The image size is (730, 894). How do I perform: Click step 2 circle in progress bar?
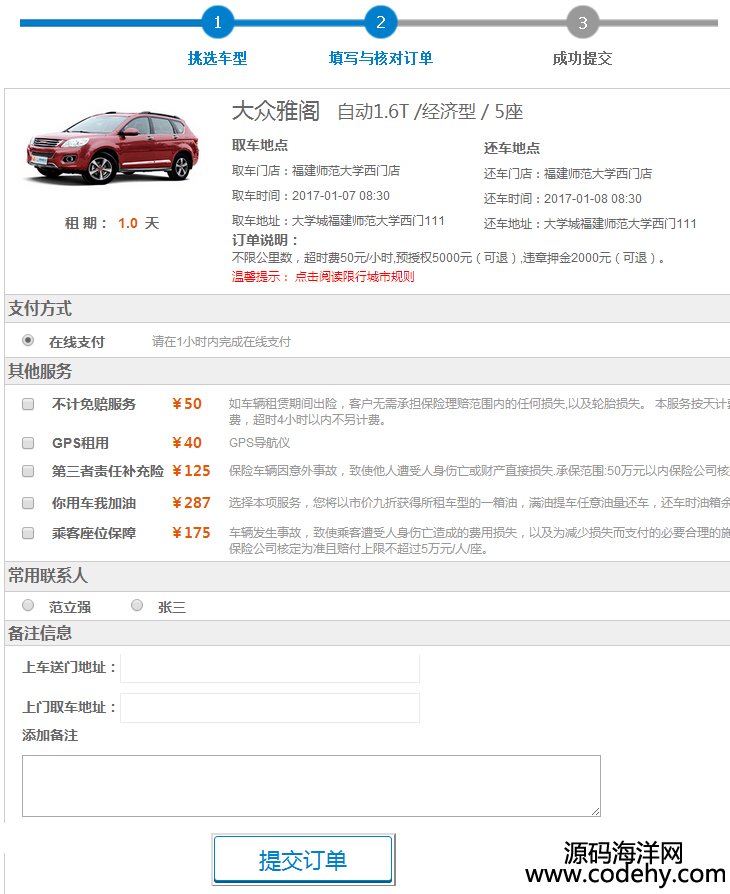pos(381,22)
